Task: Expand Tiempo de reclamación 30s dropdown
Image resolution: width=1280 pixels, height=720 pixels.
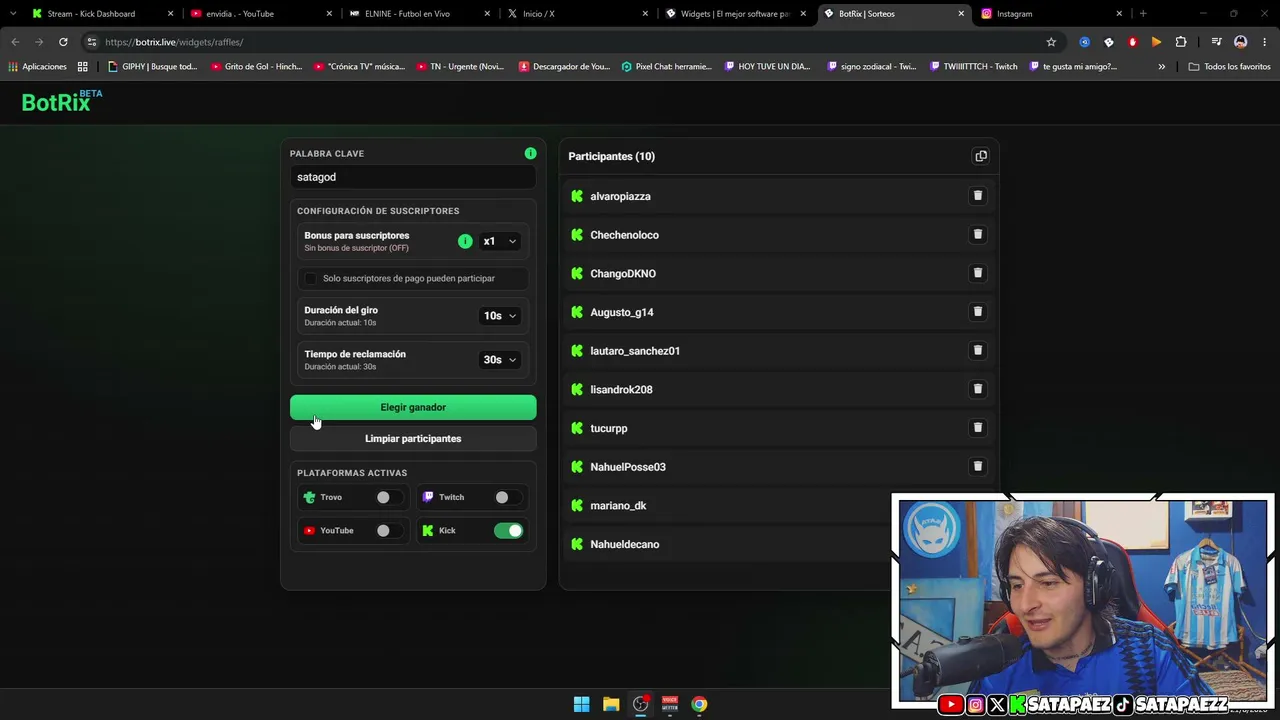Action: pos(499,360)
